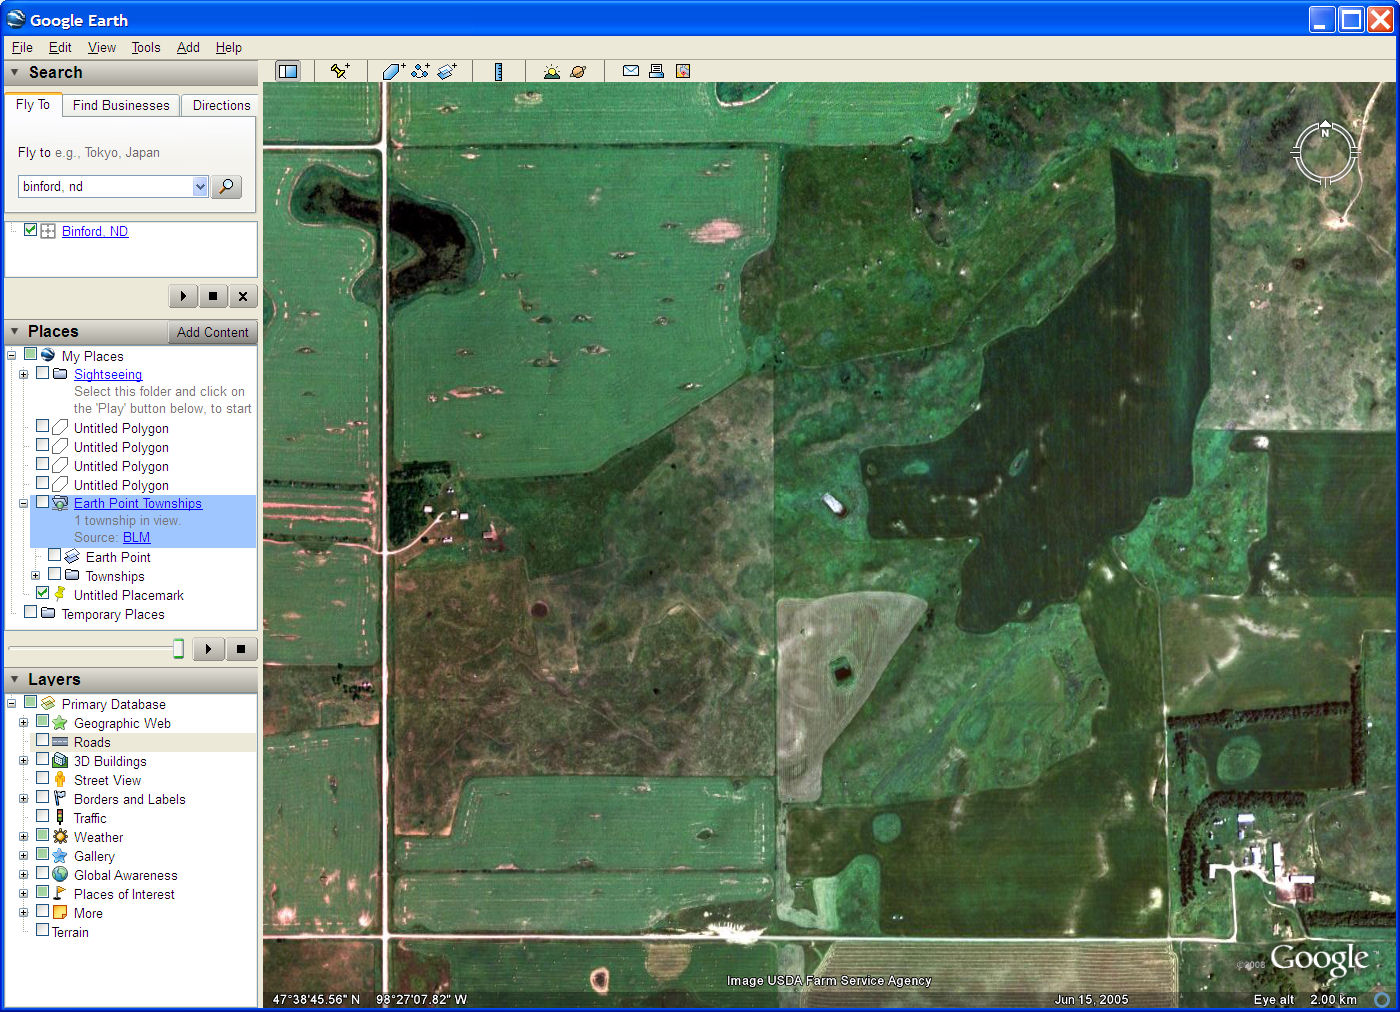Collapse the Search panel triangle
Screen dimensions: 1400x1012
point(14,72)
